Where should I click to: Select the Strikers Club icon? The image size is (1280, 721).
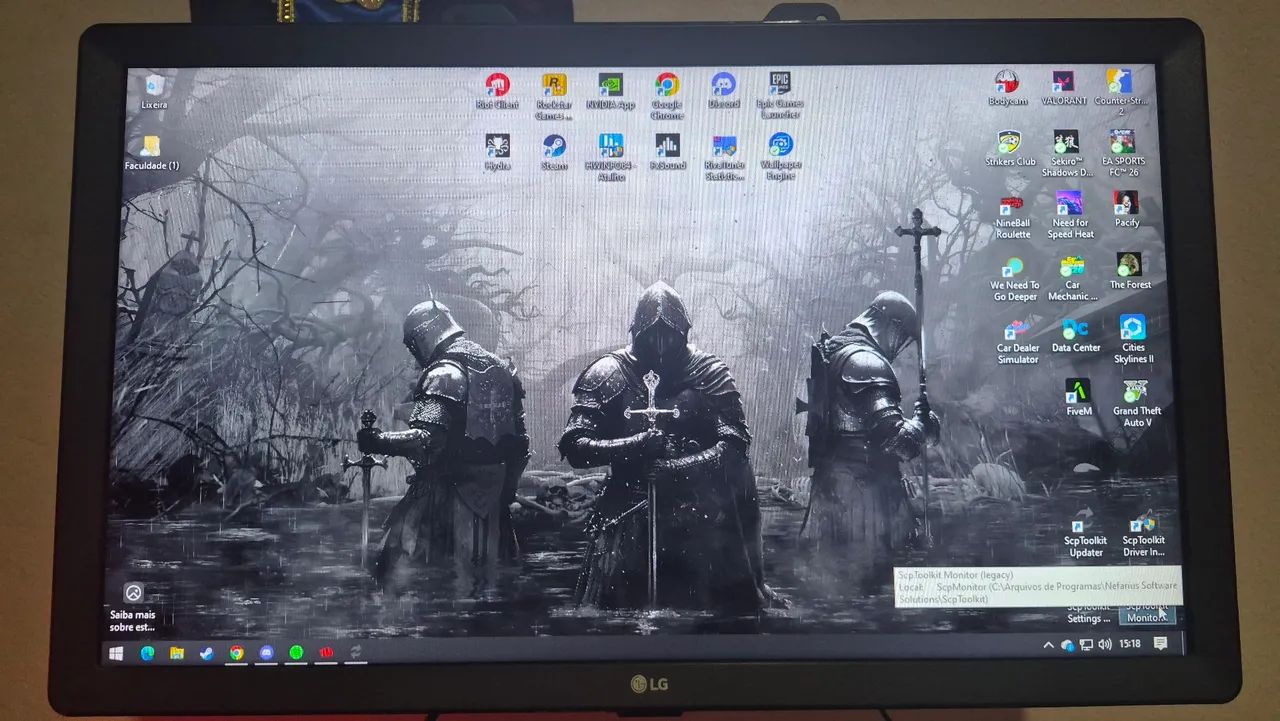coord(1010,148)
